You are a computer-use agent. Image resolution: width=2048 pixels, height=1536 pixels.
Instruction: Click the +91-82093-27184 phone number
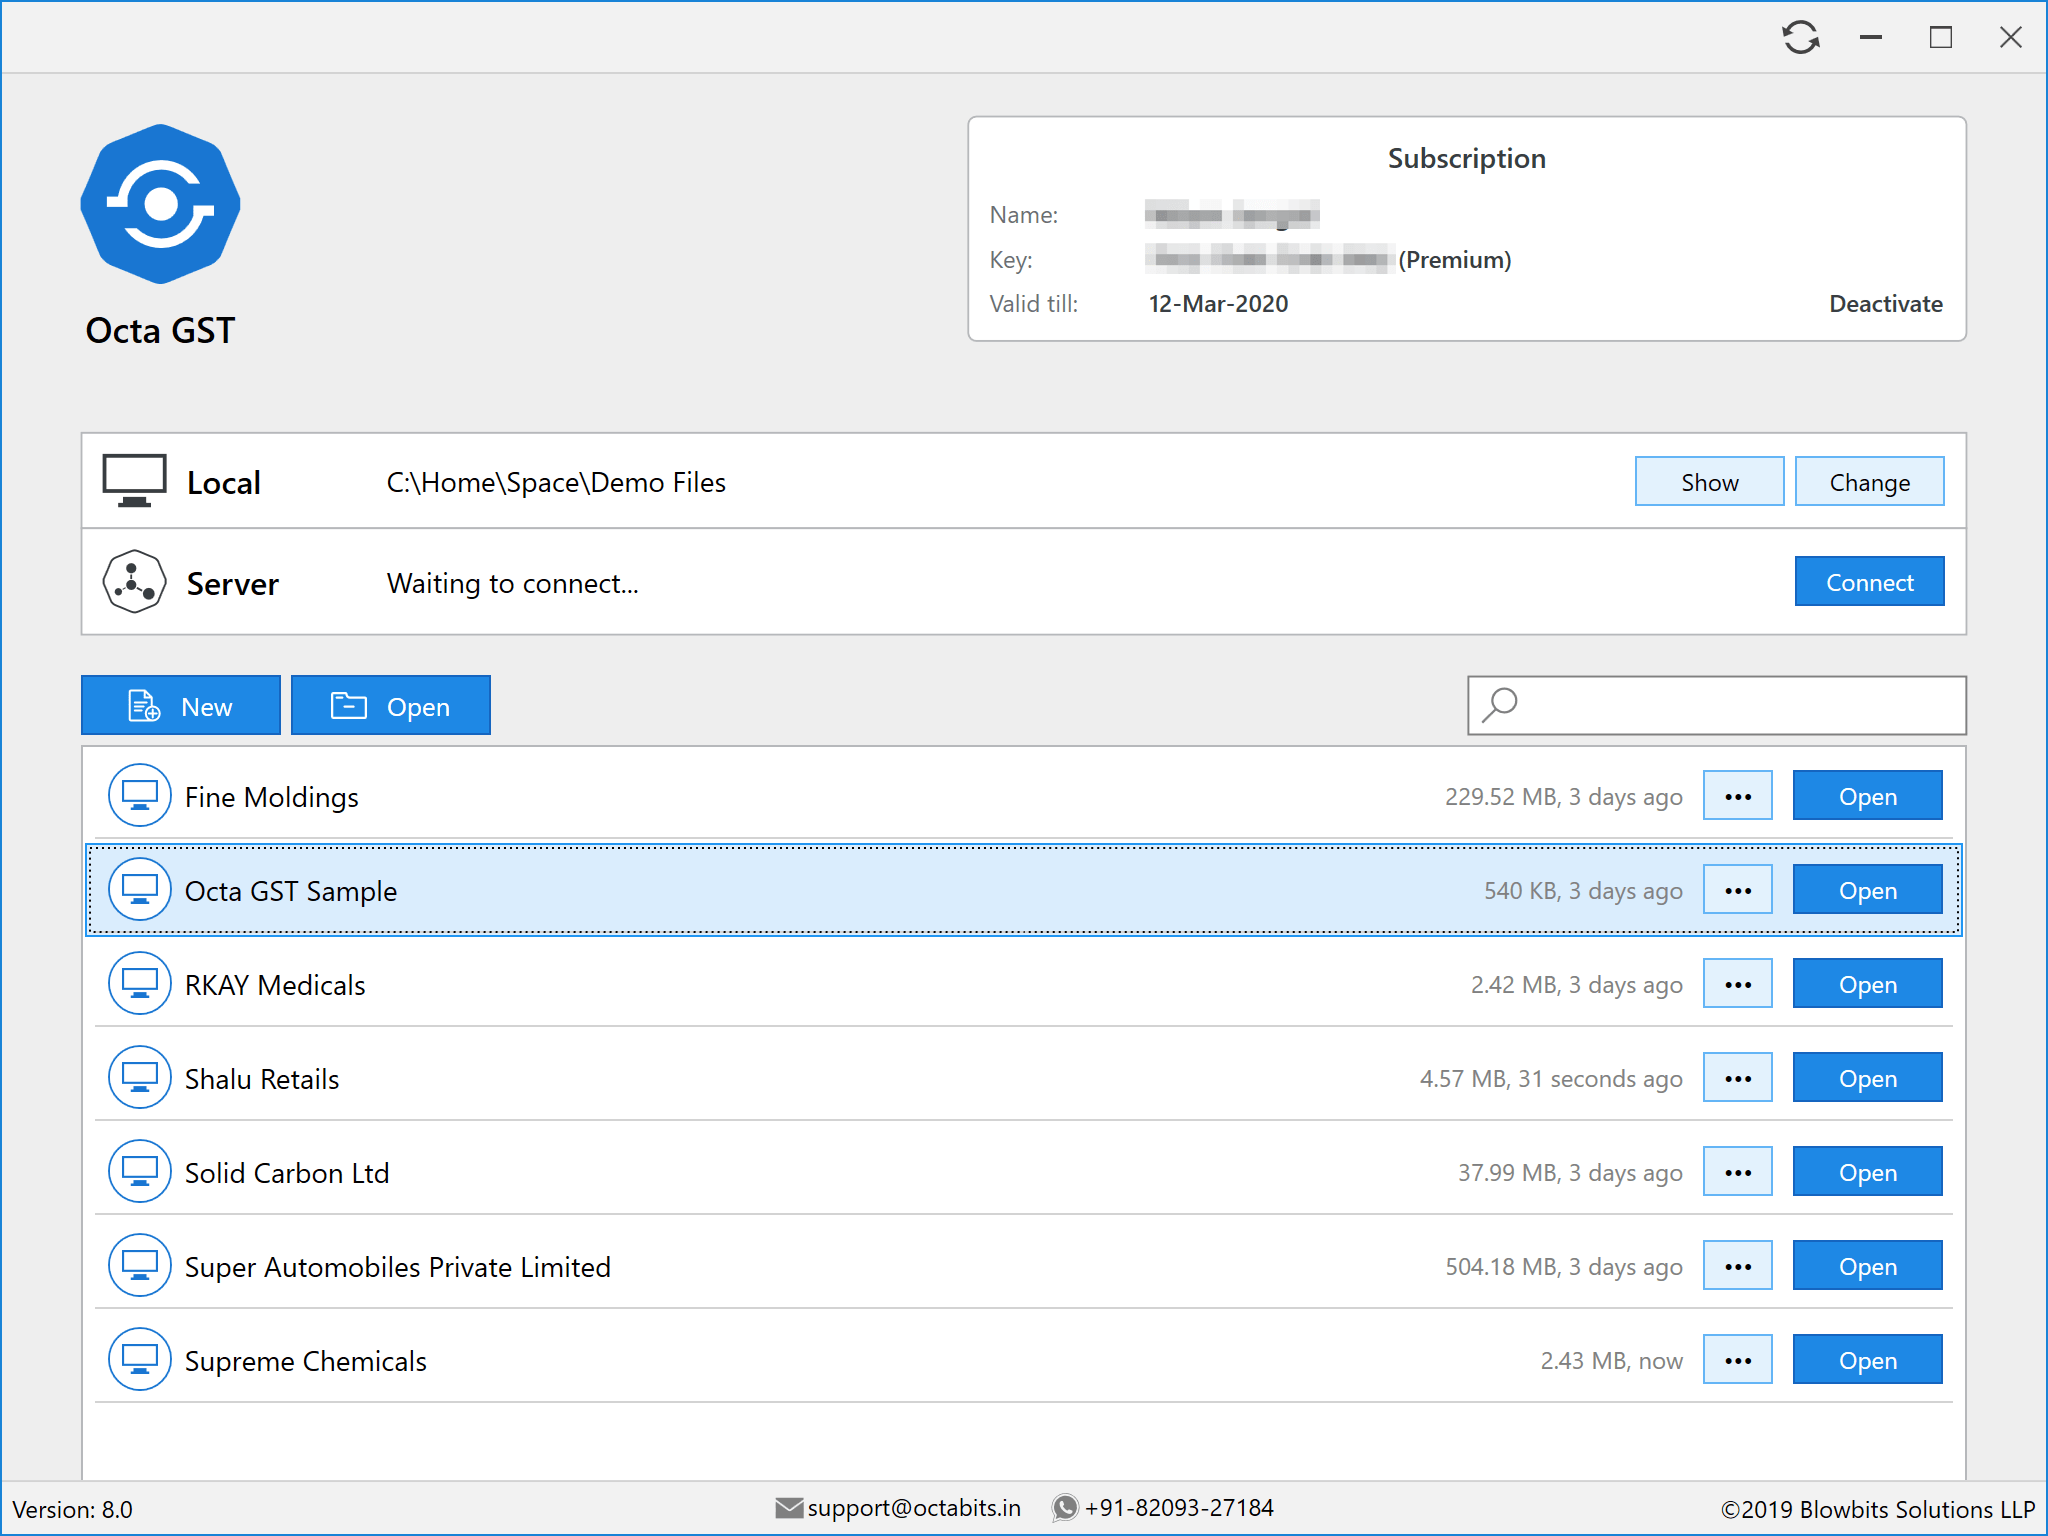[1179, 1508]
